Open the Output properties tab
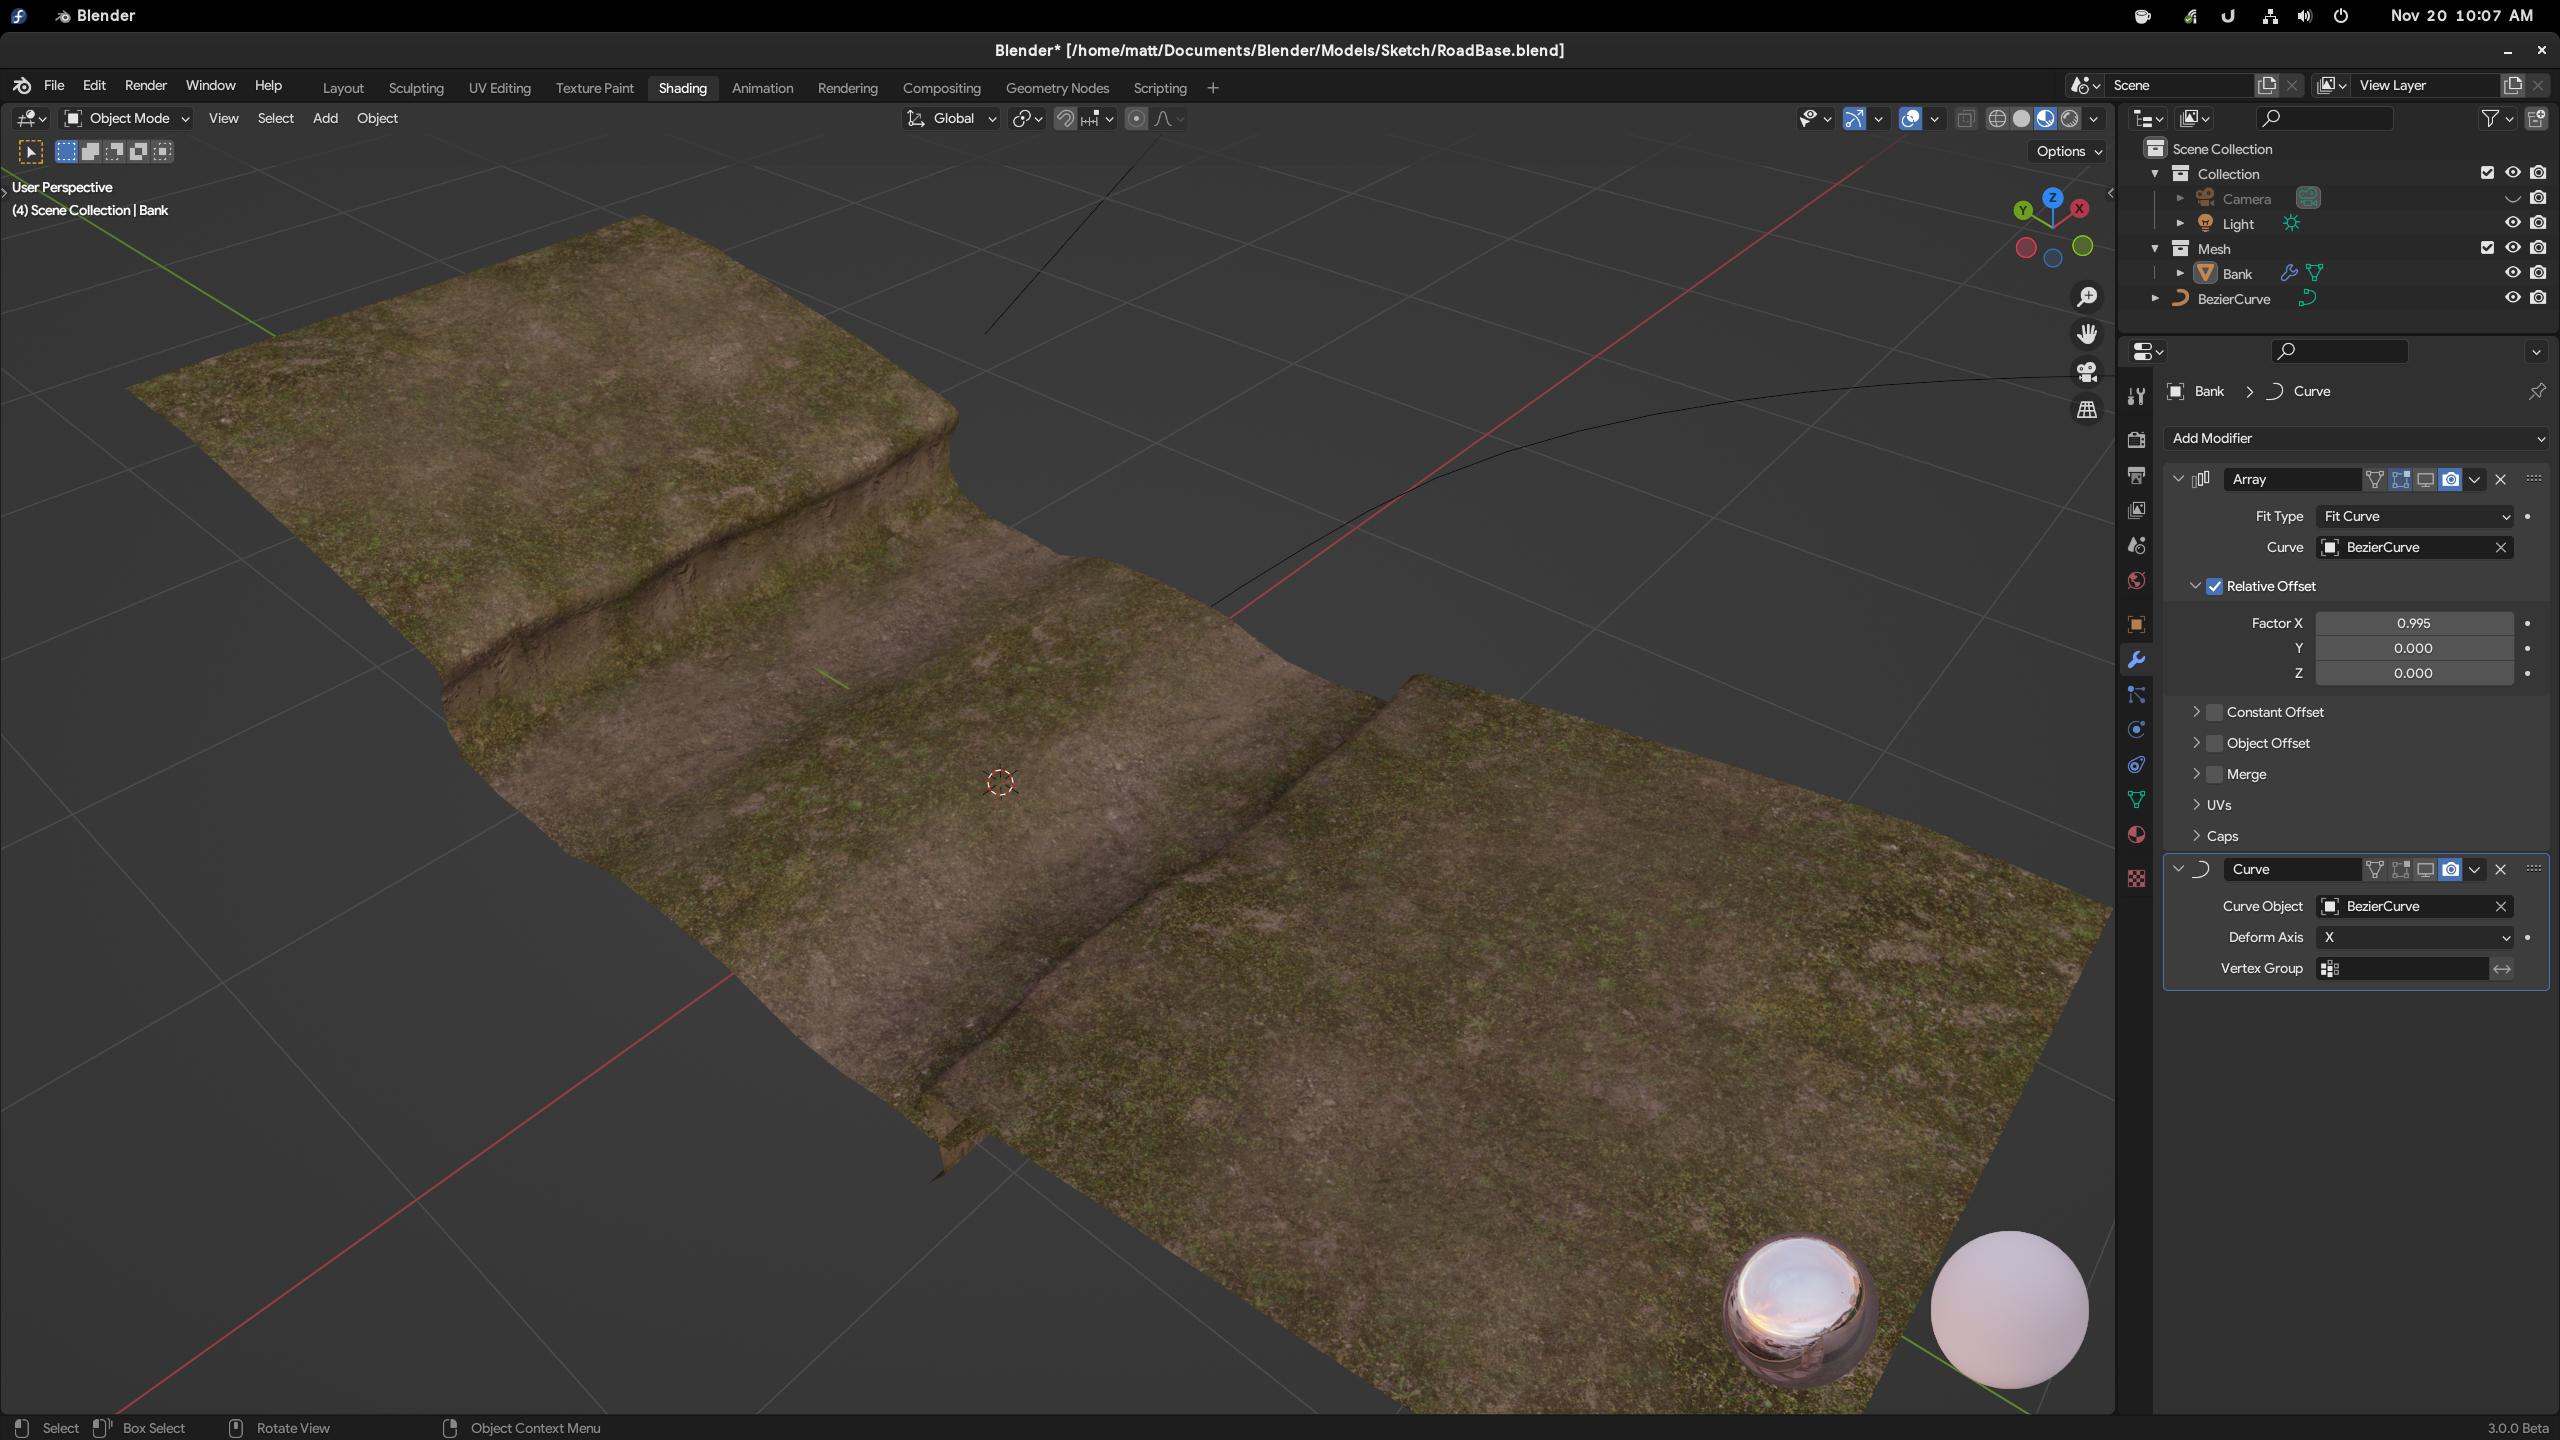 (x=2136, y=475)
